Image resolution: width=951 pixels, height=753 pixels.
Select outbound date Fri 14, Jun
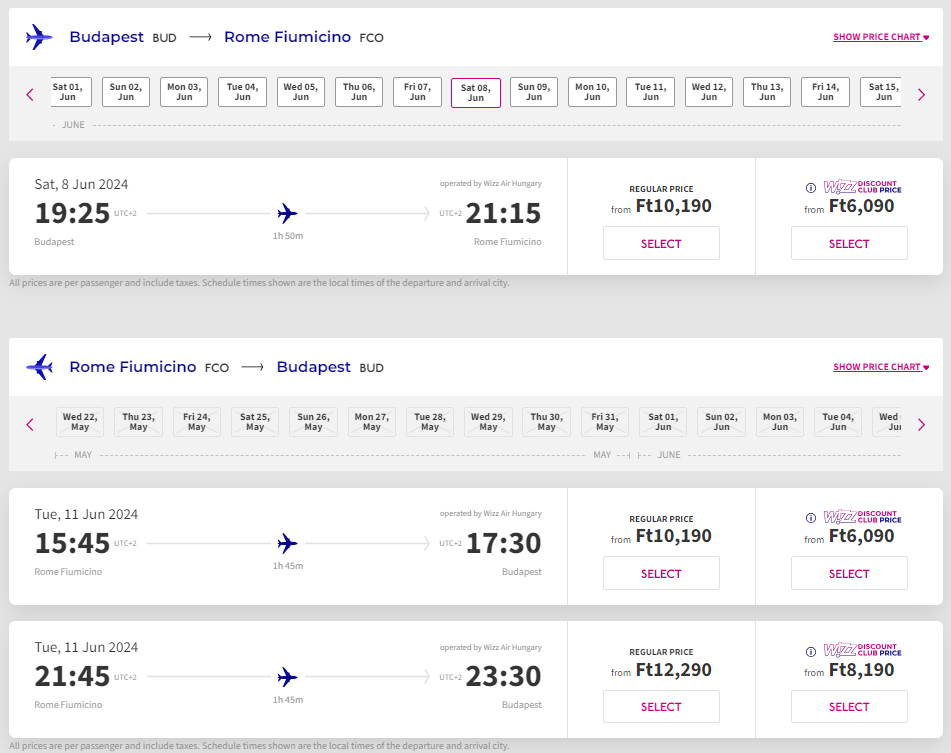tap(825, 92)
